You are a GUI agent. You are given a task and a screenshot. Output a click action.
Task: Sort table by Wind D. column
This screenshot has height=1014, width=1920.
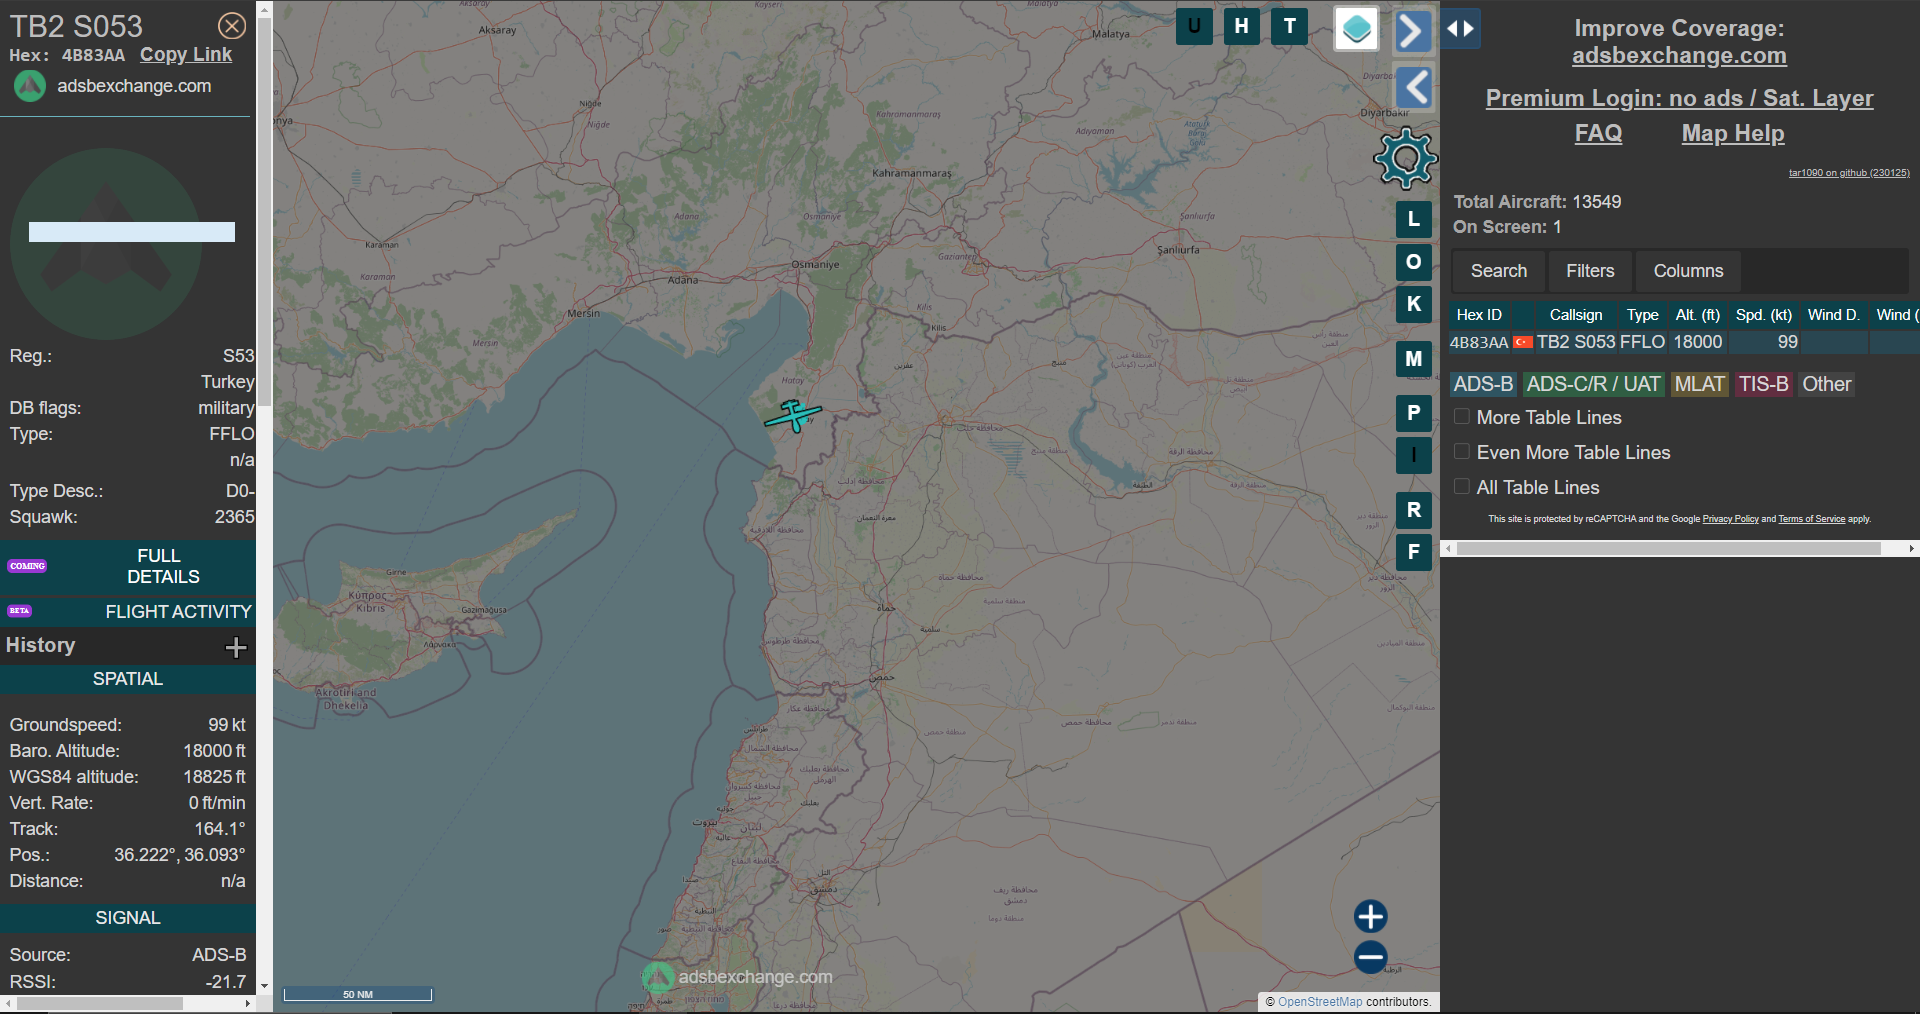[x=1833, y=315]
